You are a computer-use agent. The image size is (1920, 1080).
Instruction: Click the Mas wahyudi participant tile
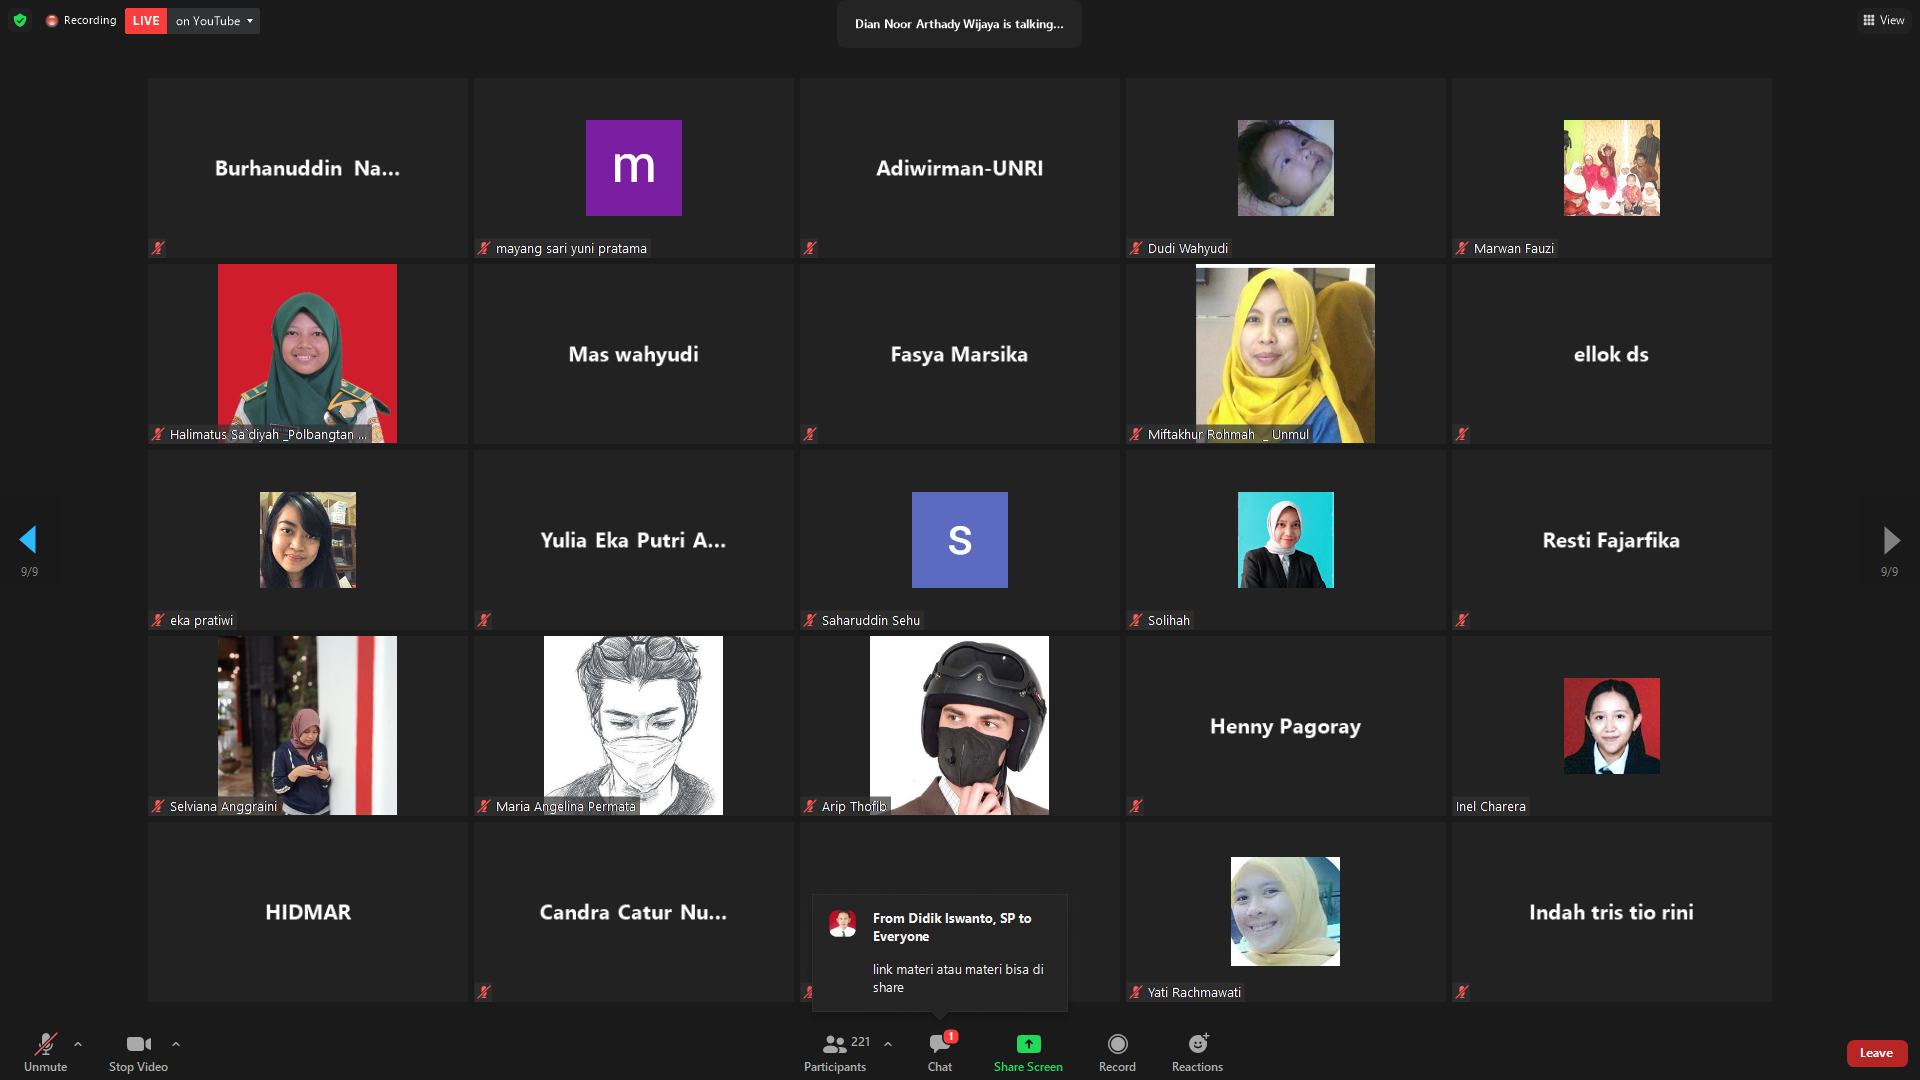click(x=634, y=354)
